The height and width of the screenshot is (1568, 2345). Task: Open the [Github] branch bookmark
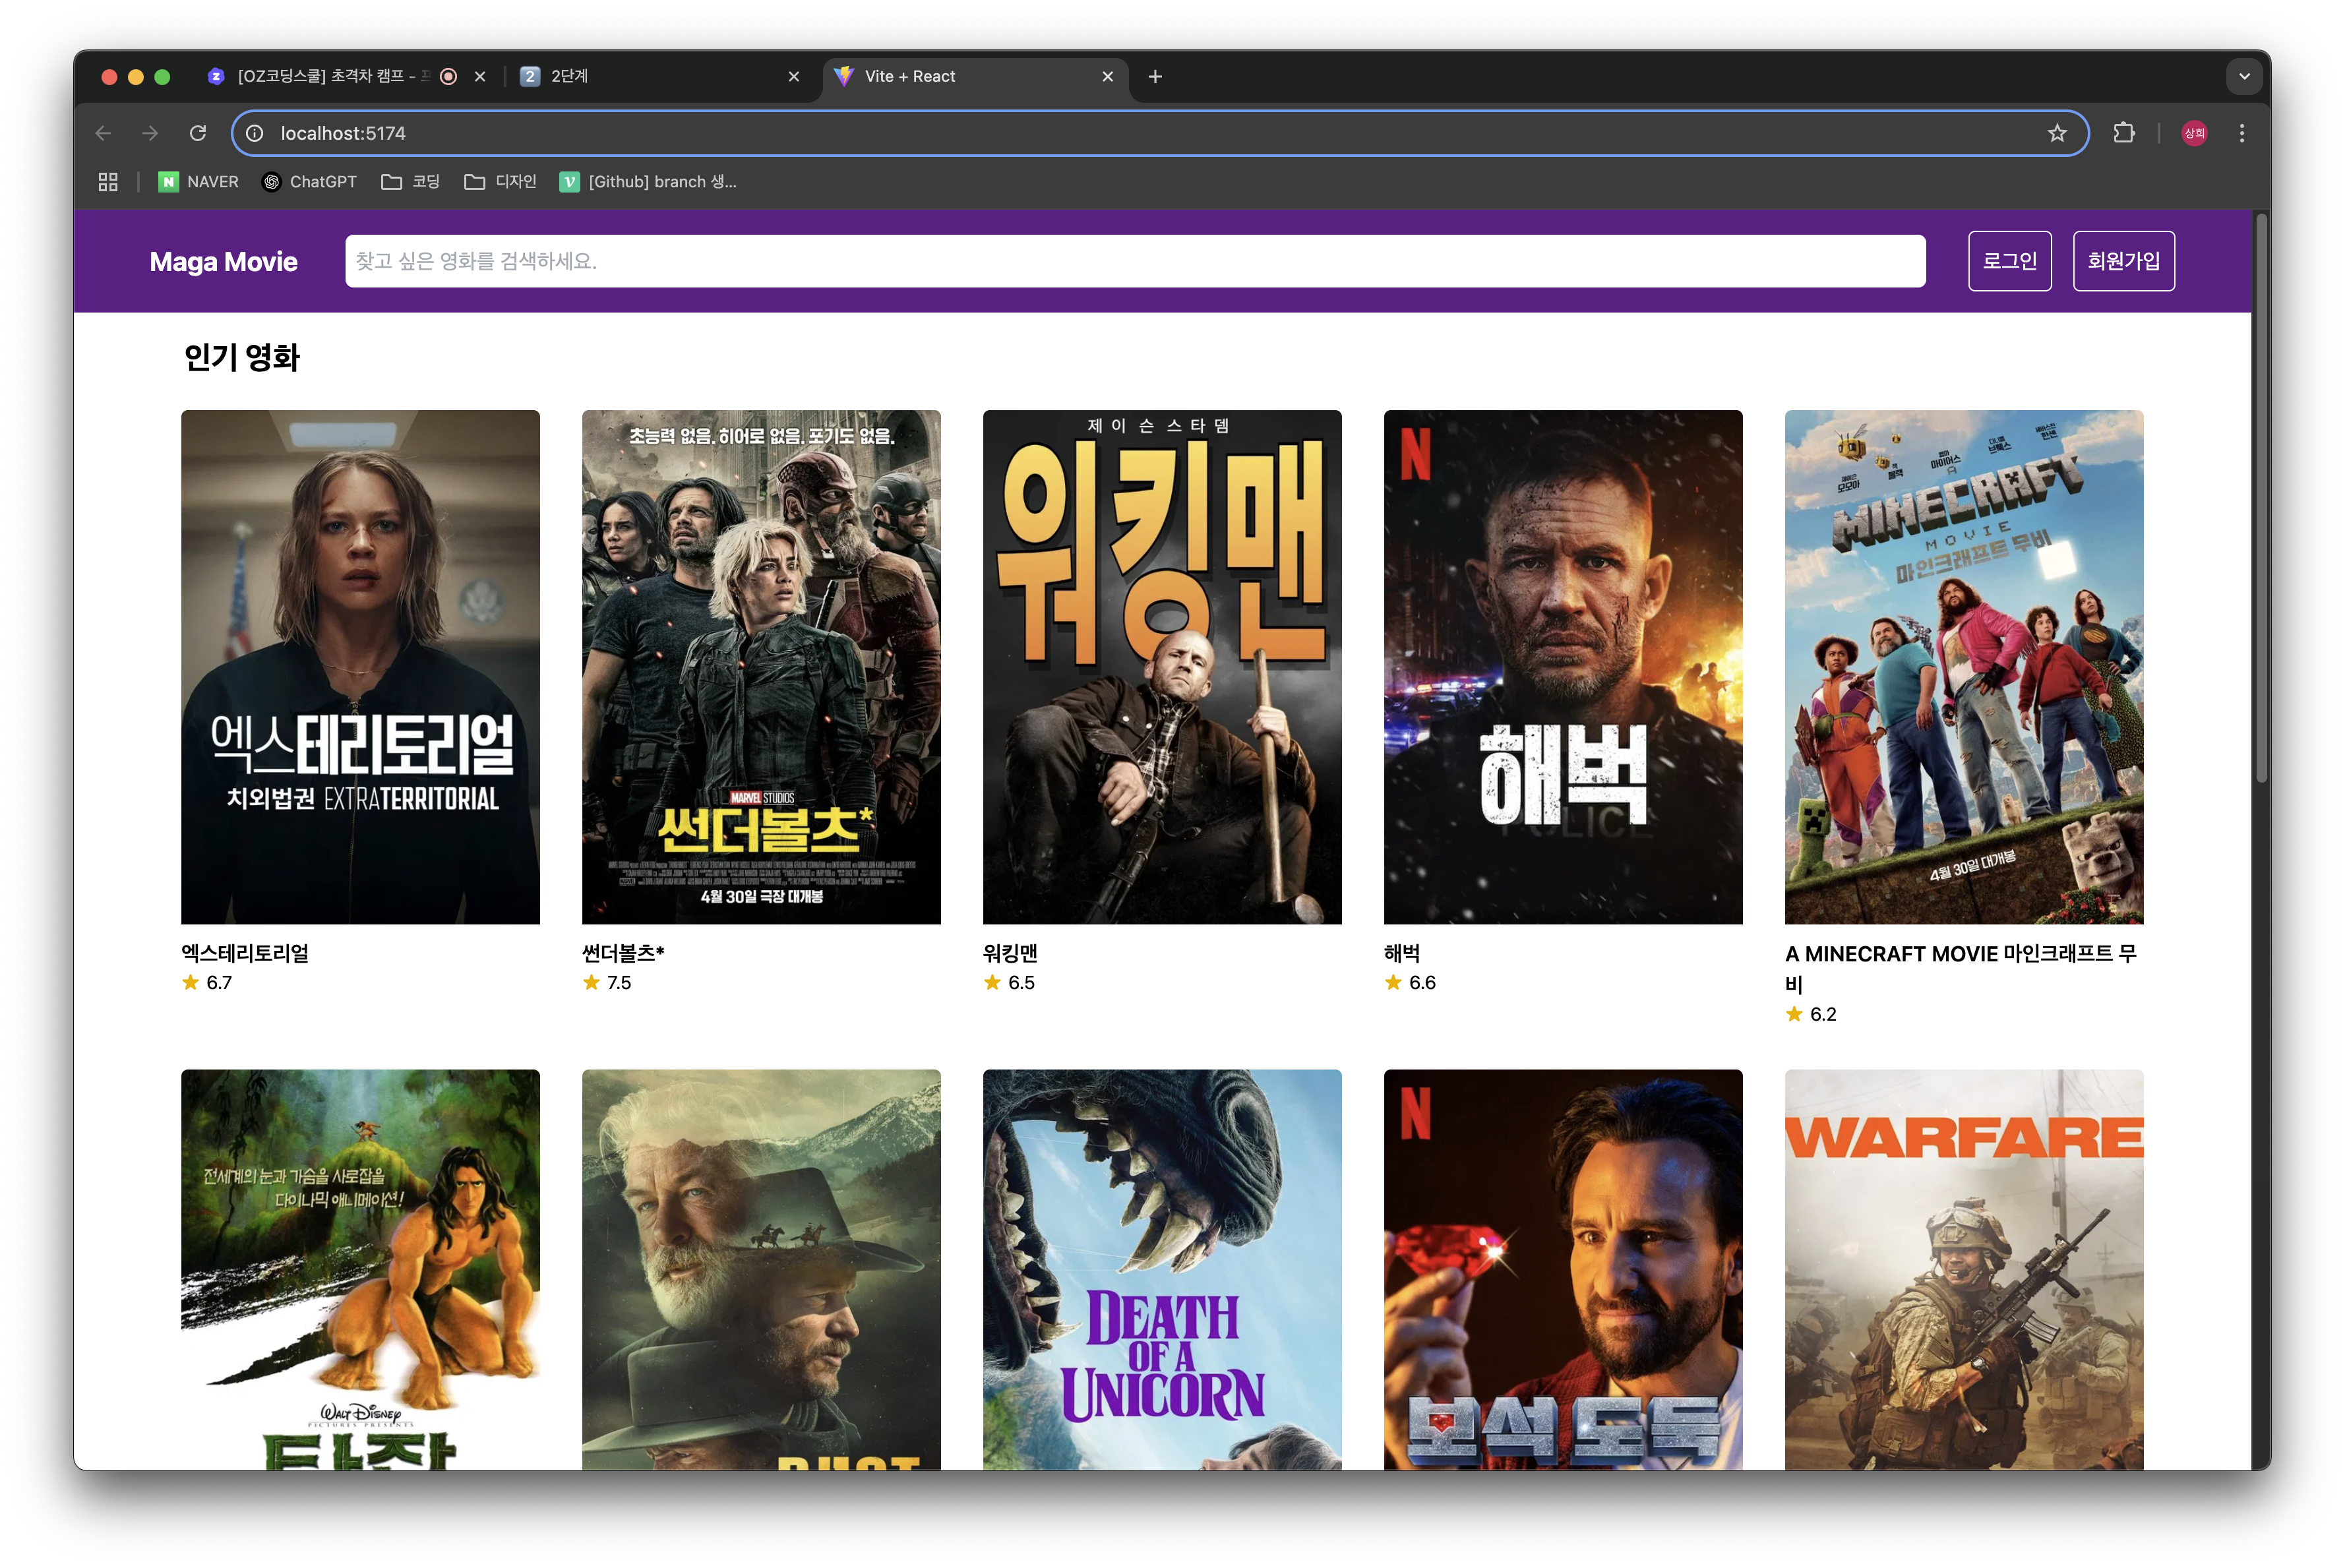point(648,181)
